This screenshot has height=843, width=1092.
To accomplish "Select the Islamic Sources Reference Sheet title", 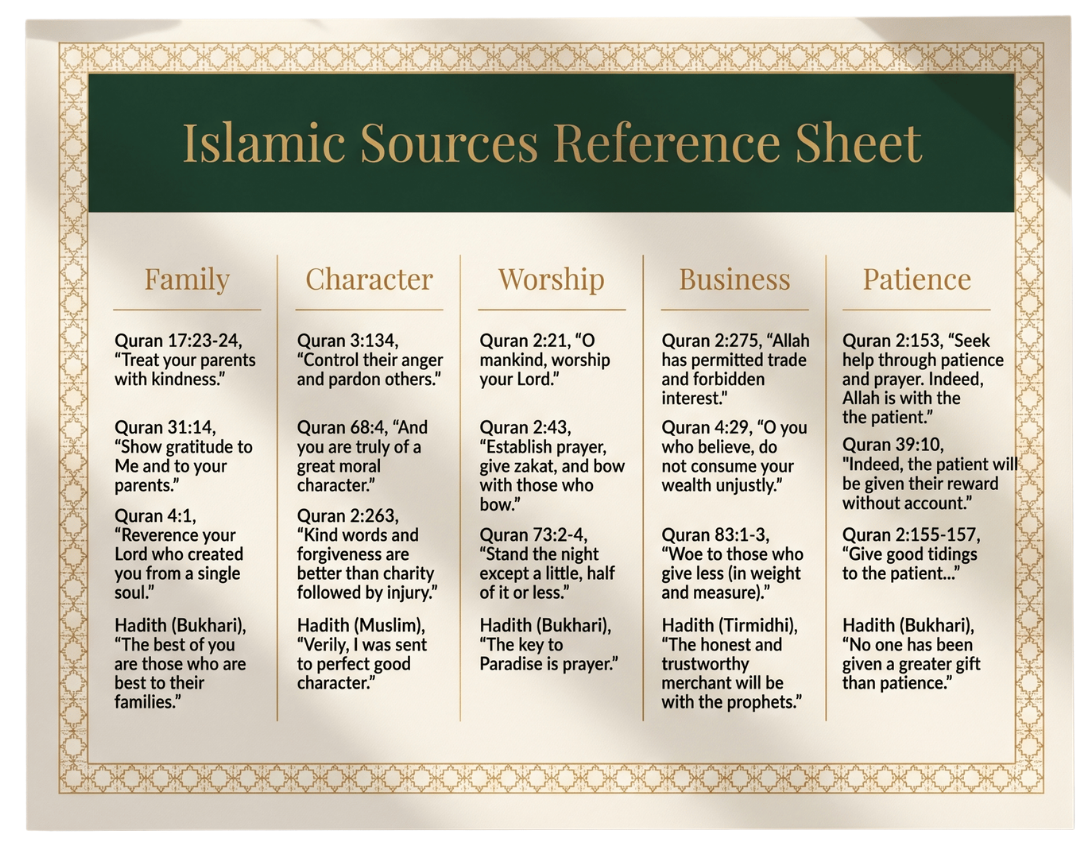I will tap(551, 144).
